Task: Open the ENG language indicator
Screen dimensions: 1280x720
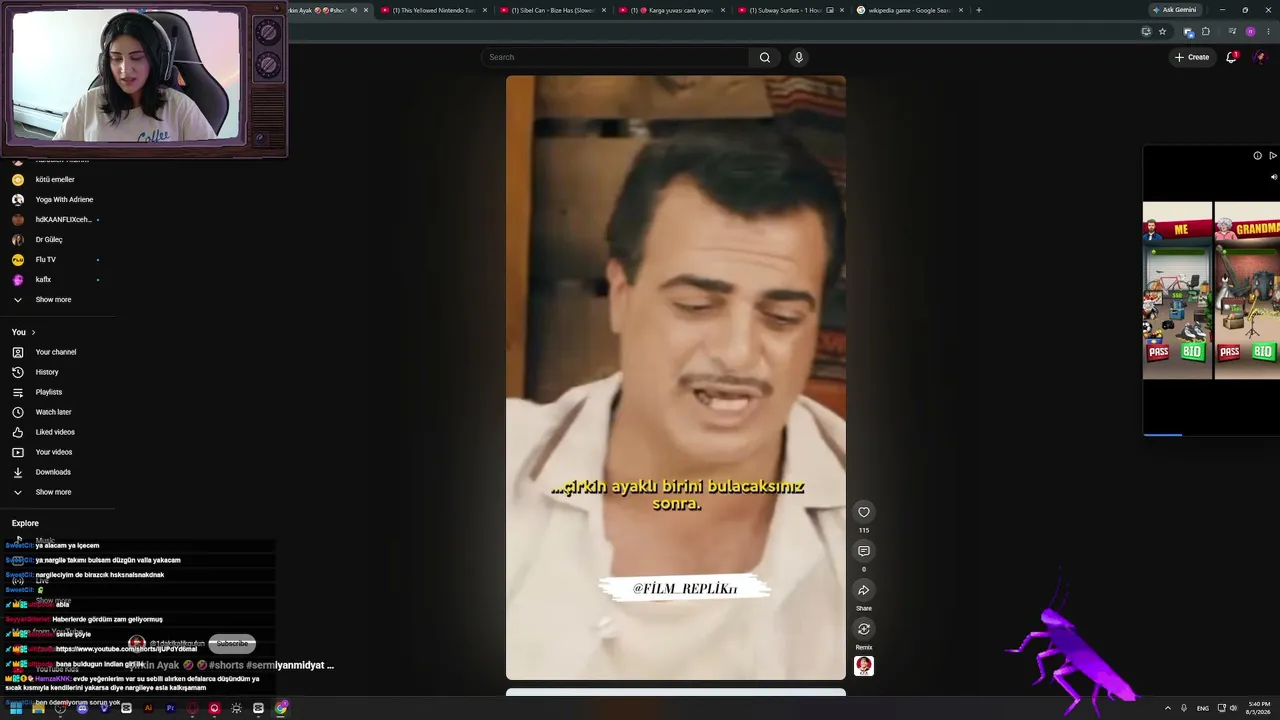Action: tap(1202, 708)
